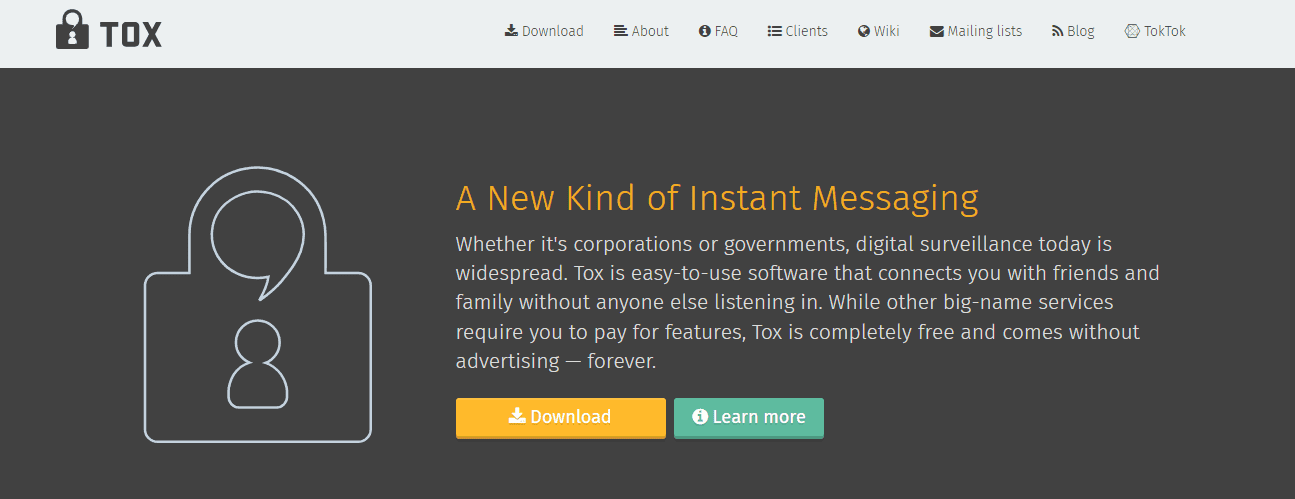Screen dimensions: 1295x499
Task: Open the Mailing lists link
Action: pos(976,31)
